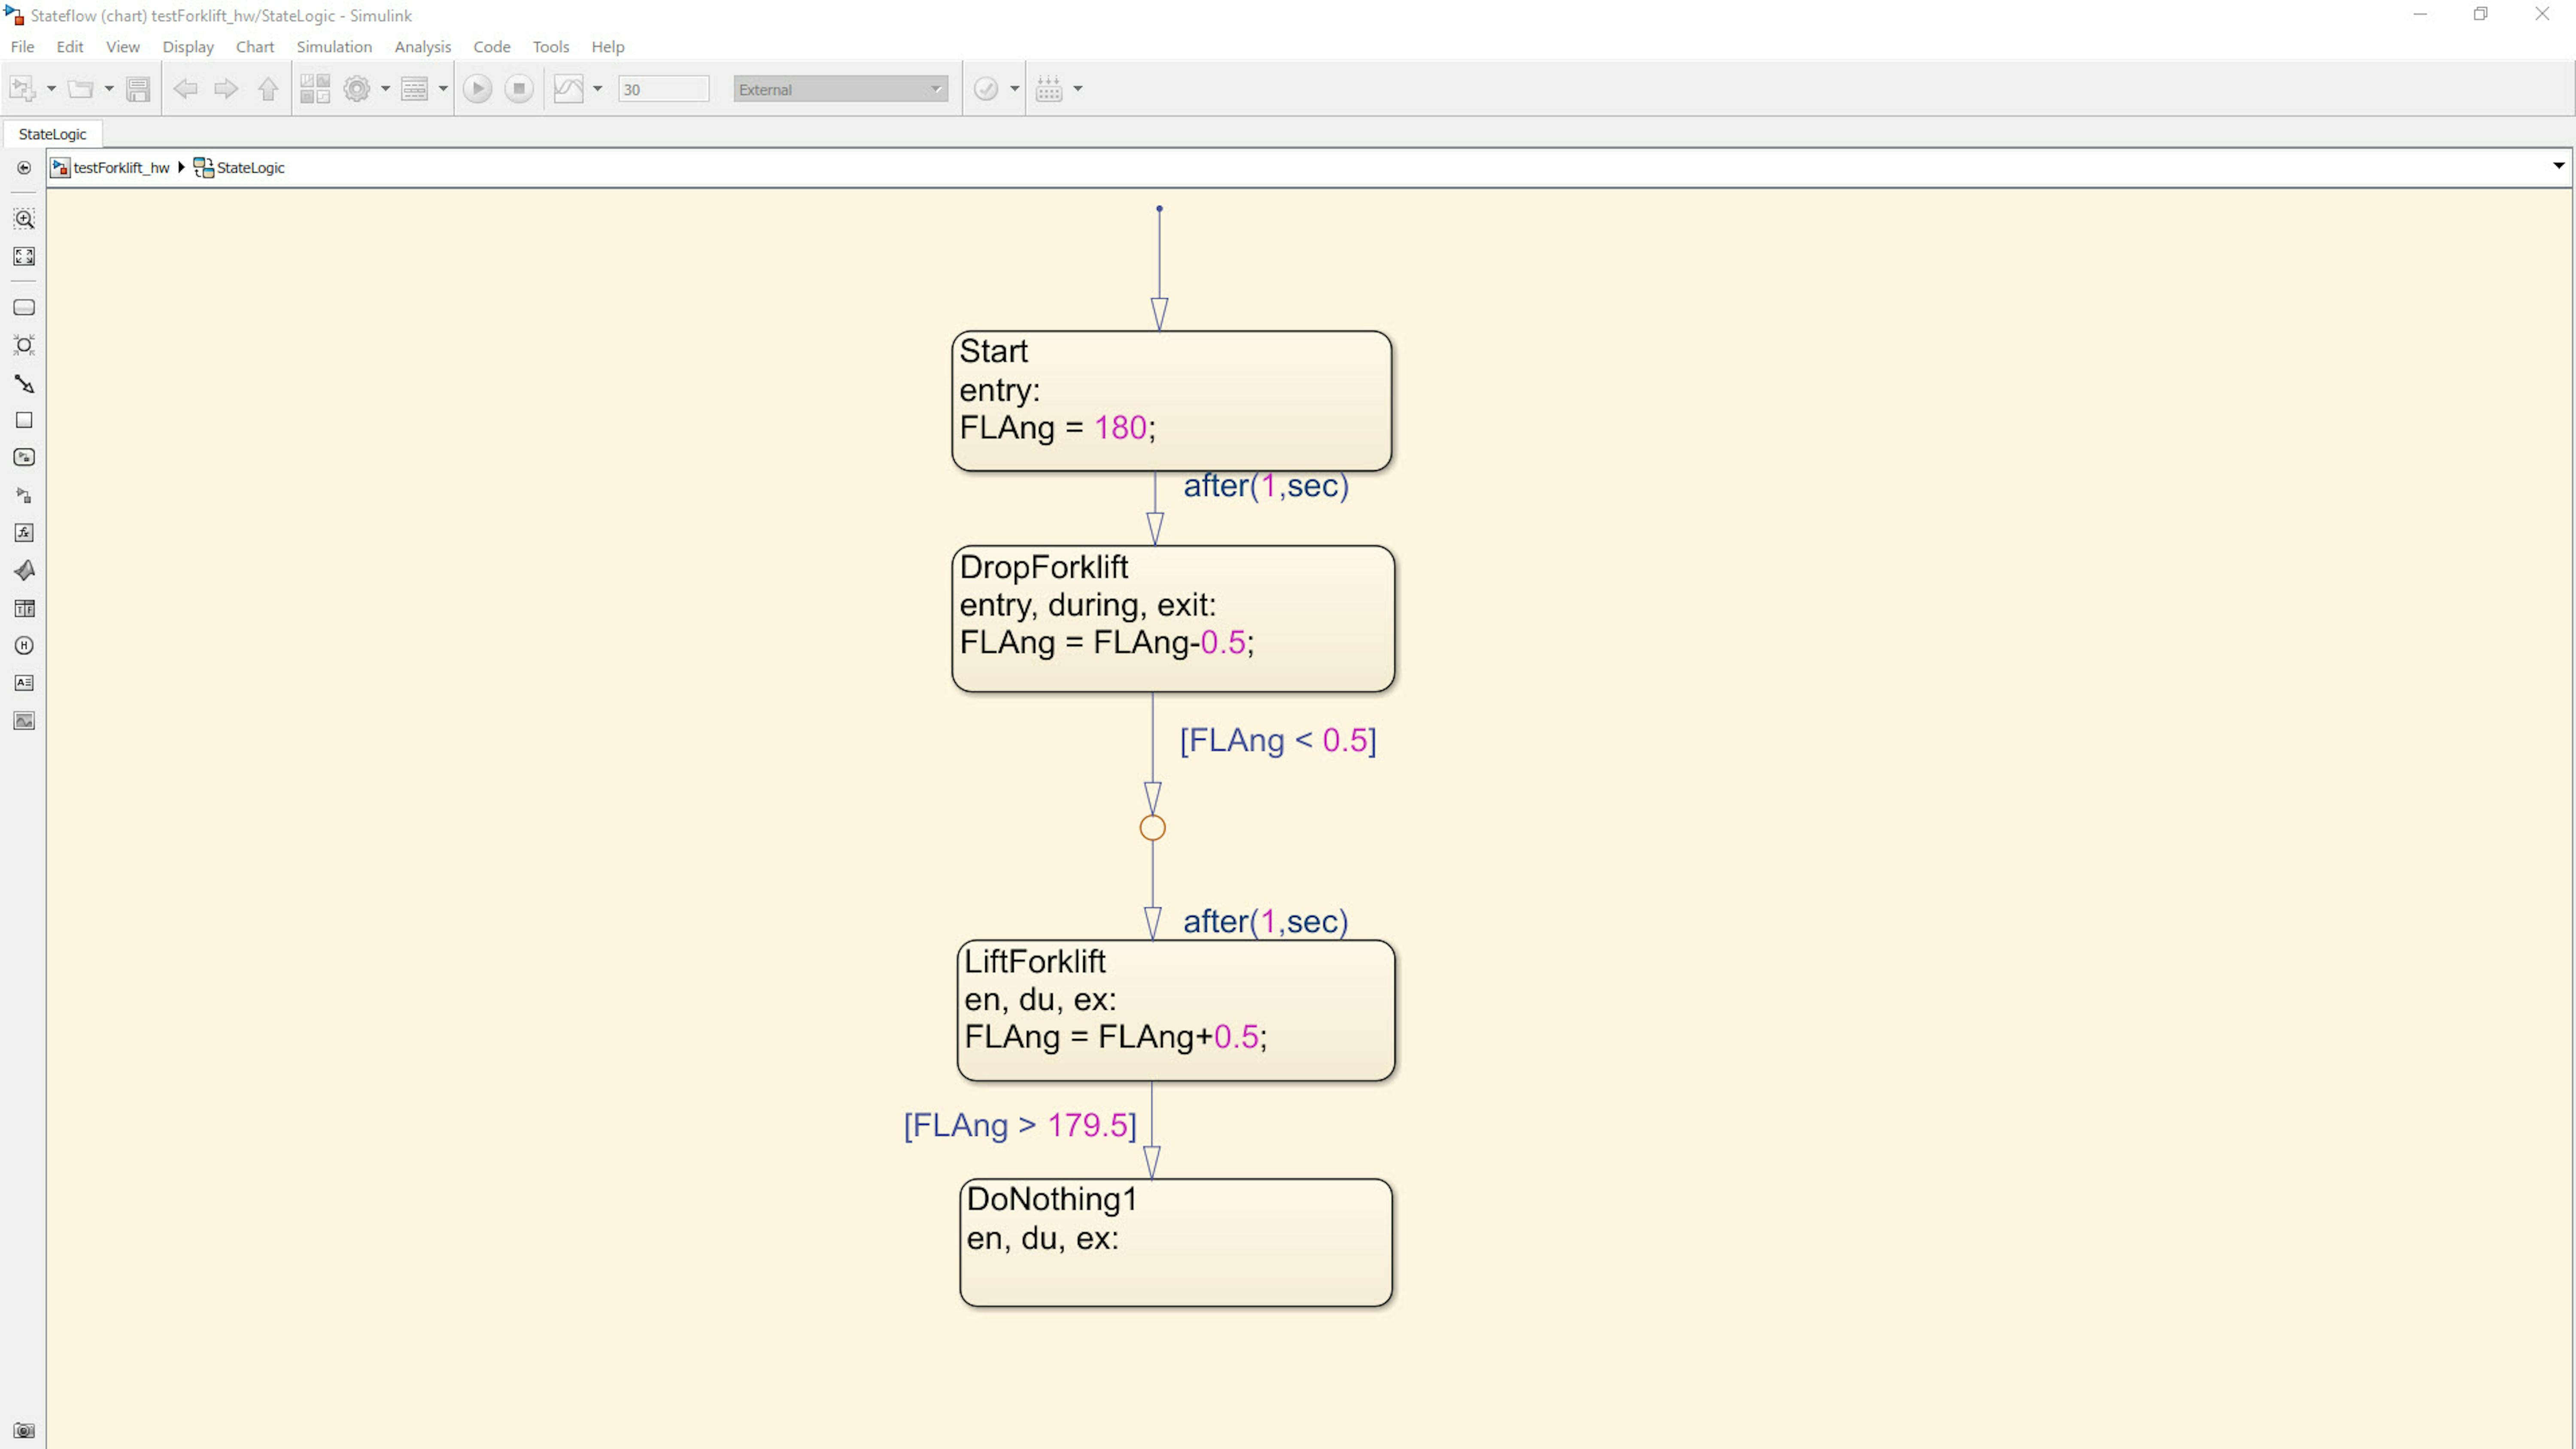Click the Up to Parent arrow
Screen dimensions: 2576x1449
(267, 89)
